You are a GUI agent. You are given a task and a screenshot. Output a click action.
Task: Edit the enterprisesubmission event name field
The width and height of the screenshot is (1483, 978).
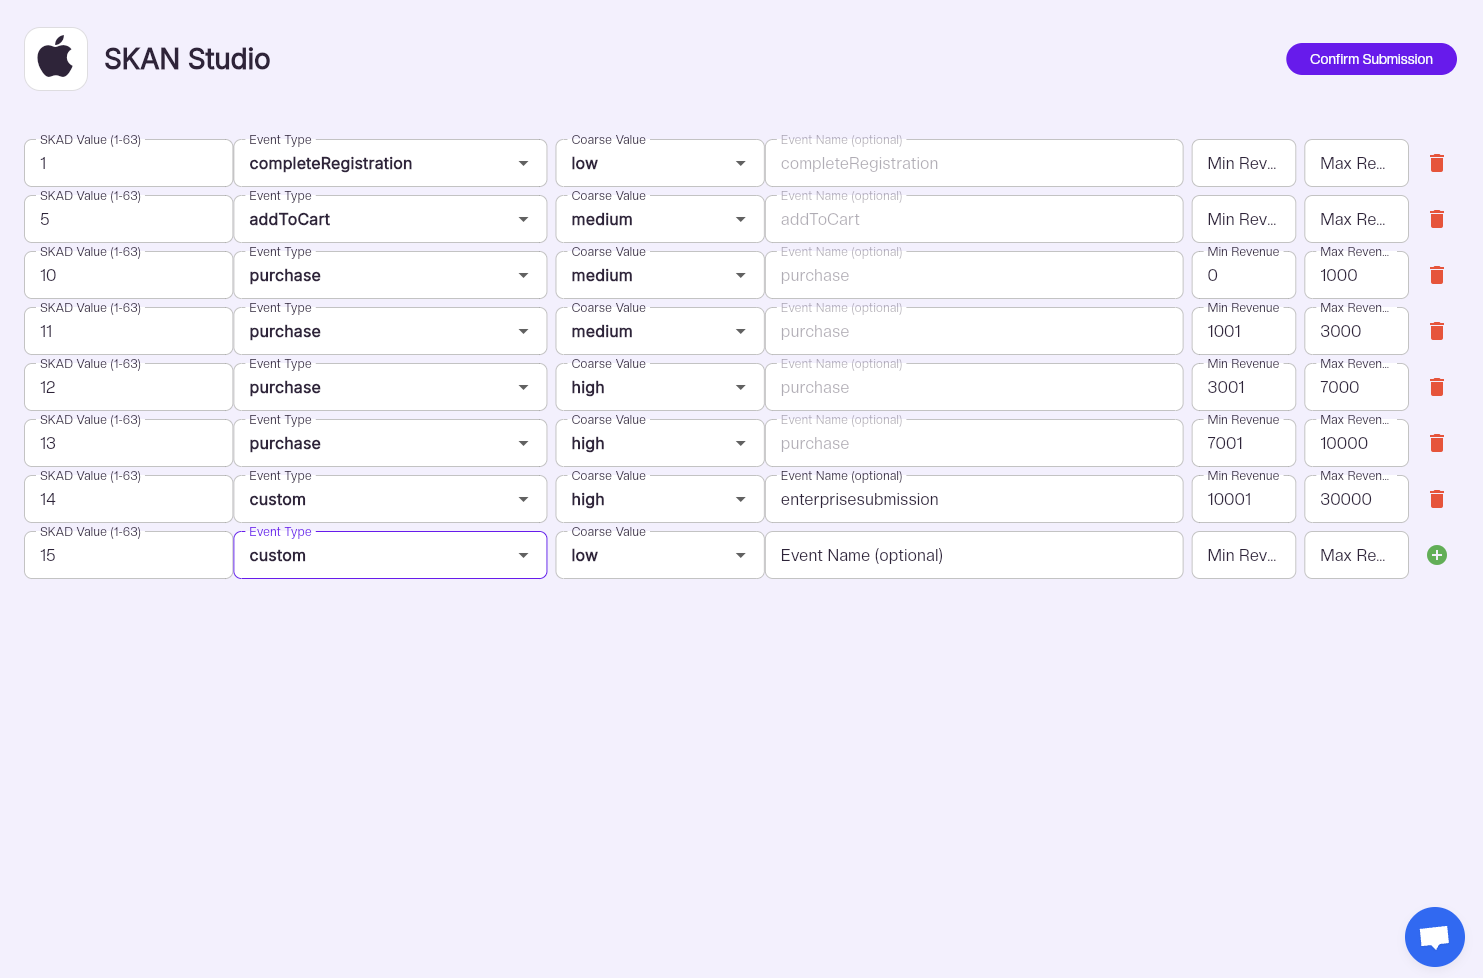[x=973, y=499]
